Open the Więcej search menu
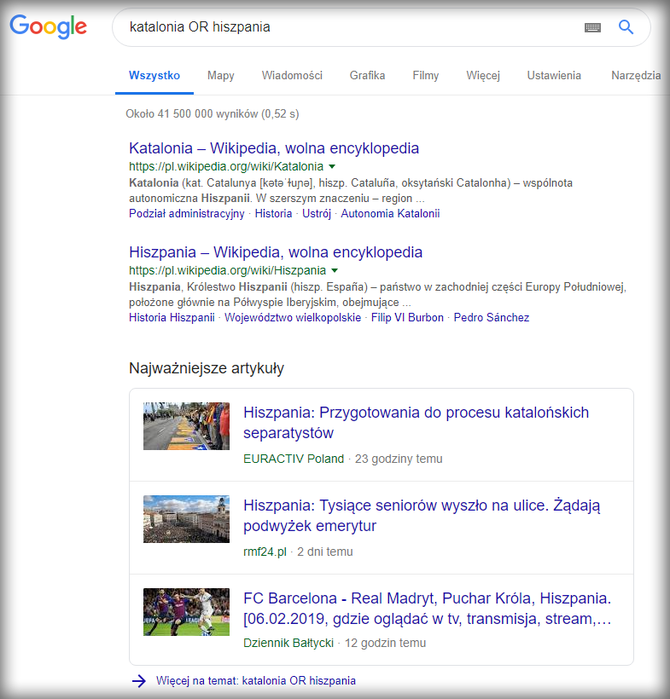Viewport: 670px width, 699px height. 483,75
